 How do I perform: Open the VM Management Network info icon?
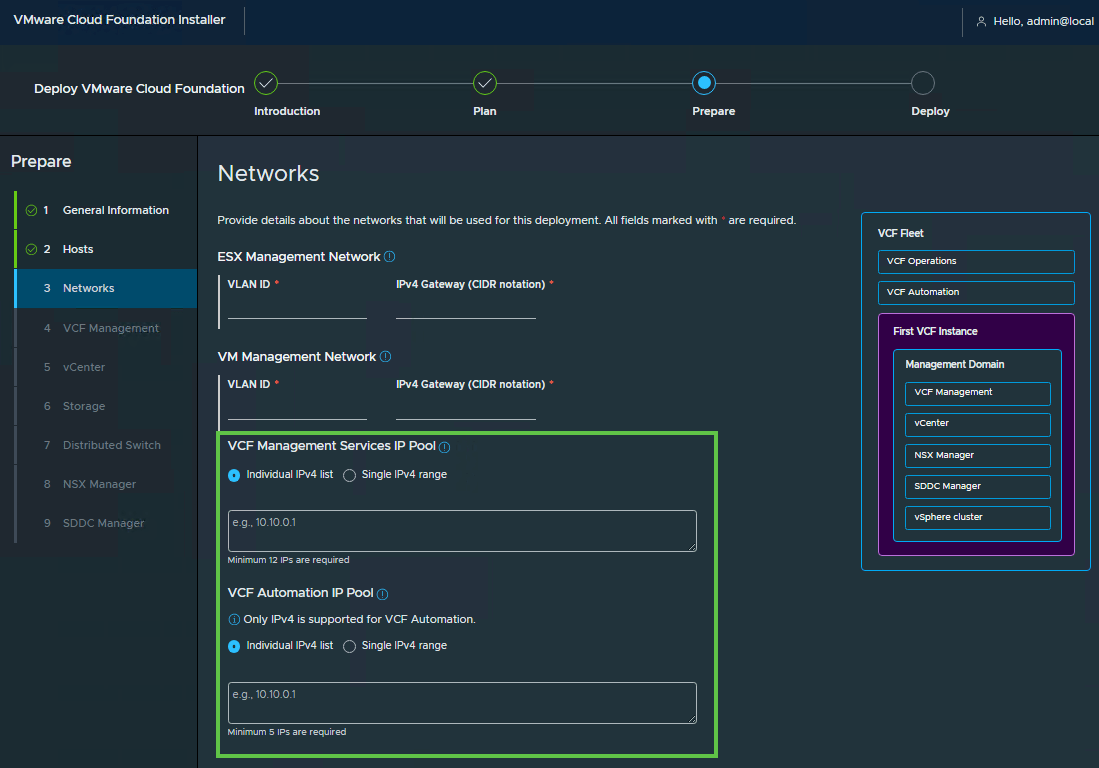(x=385, y=357)
